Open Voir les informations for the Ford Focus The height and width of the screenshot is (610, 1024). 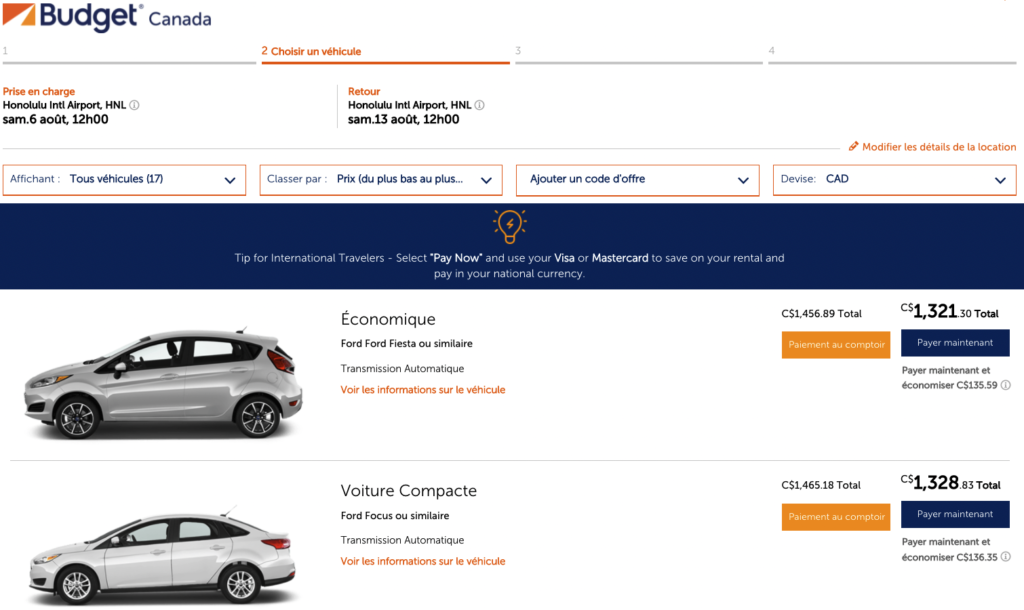coord(421,561)
